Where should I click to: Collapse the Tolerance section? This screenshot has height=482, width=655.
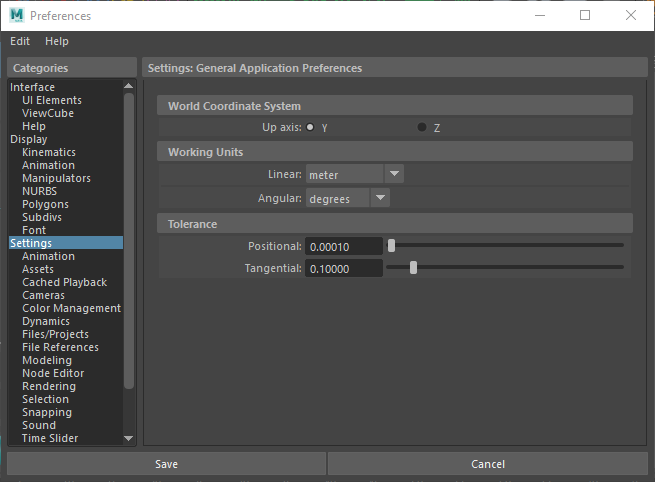(x=395, y=224)
